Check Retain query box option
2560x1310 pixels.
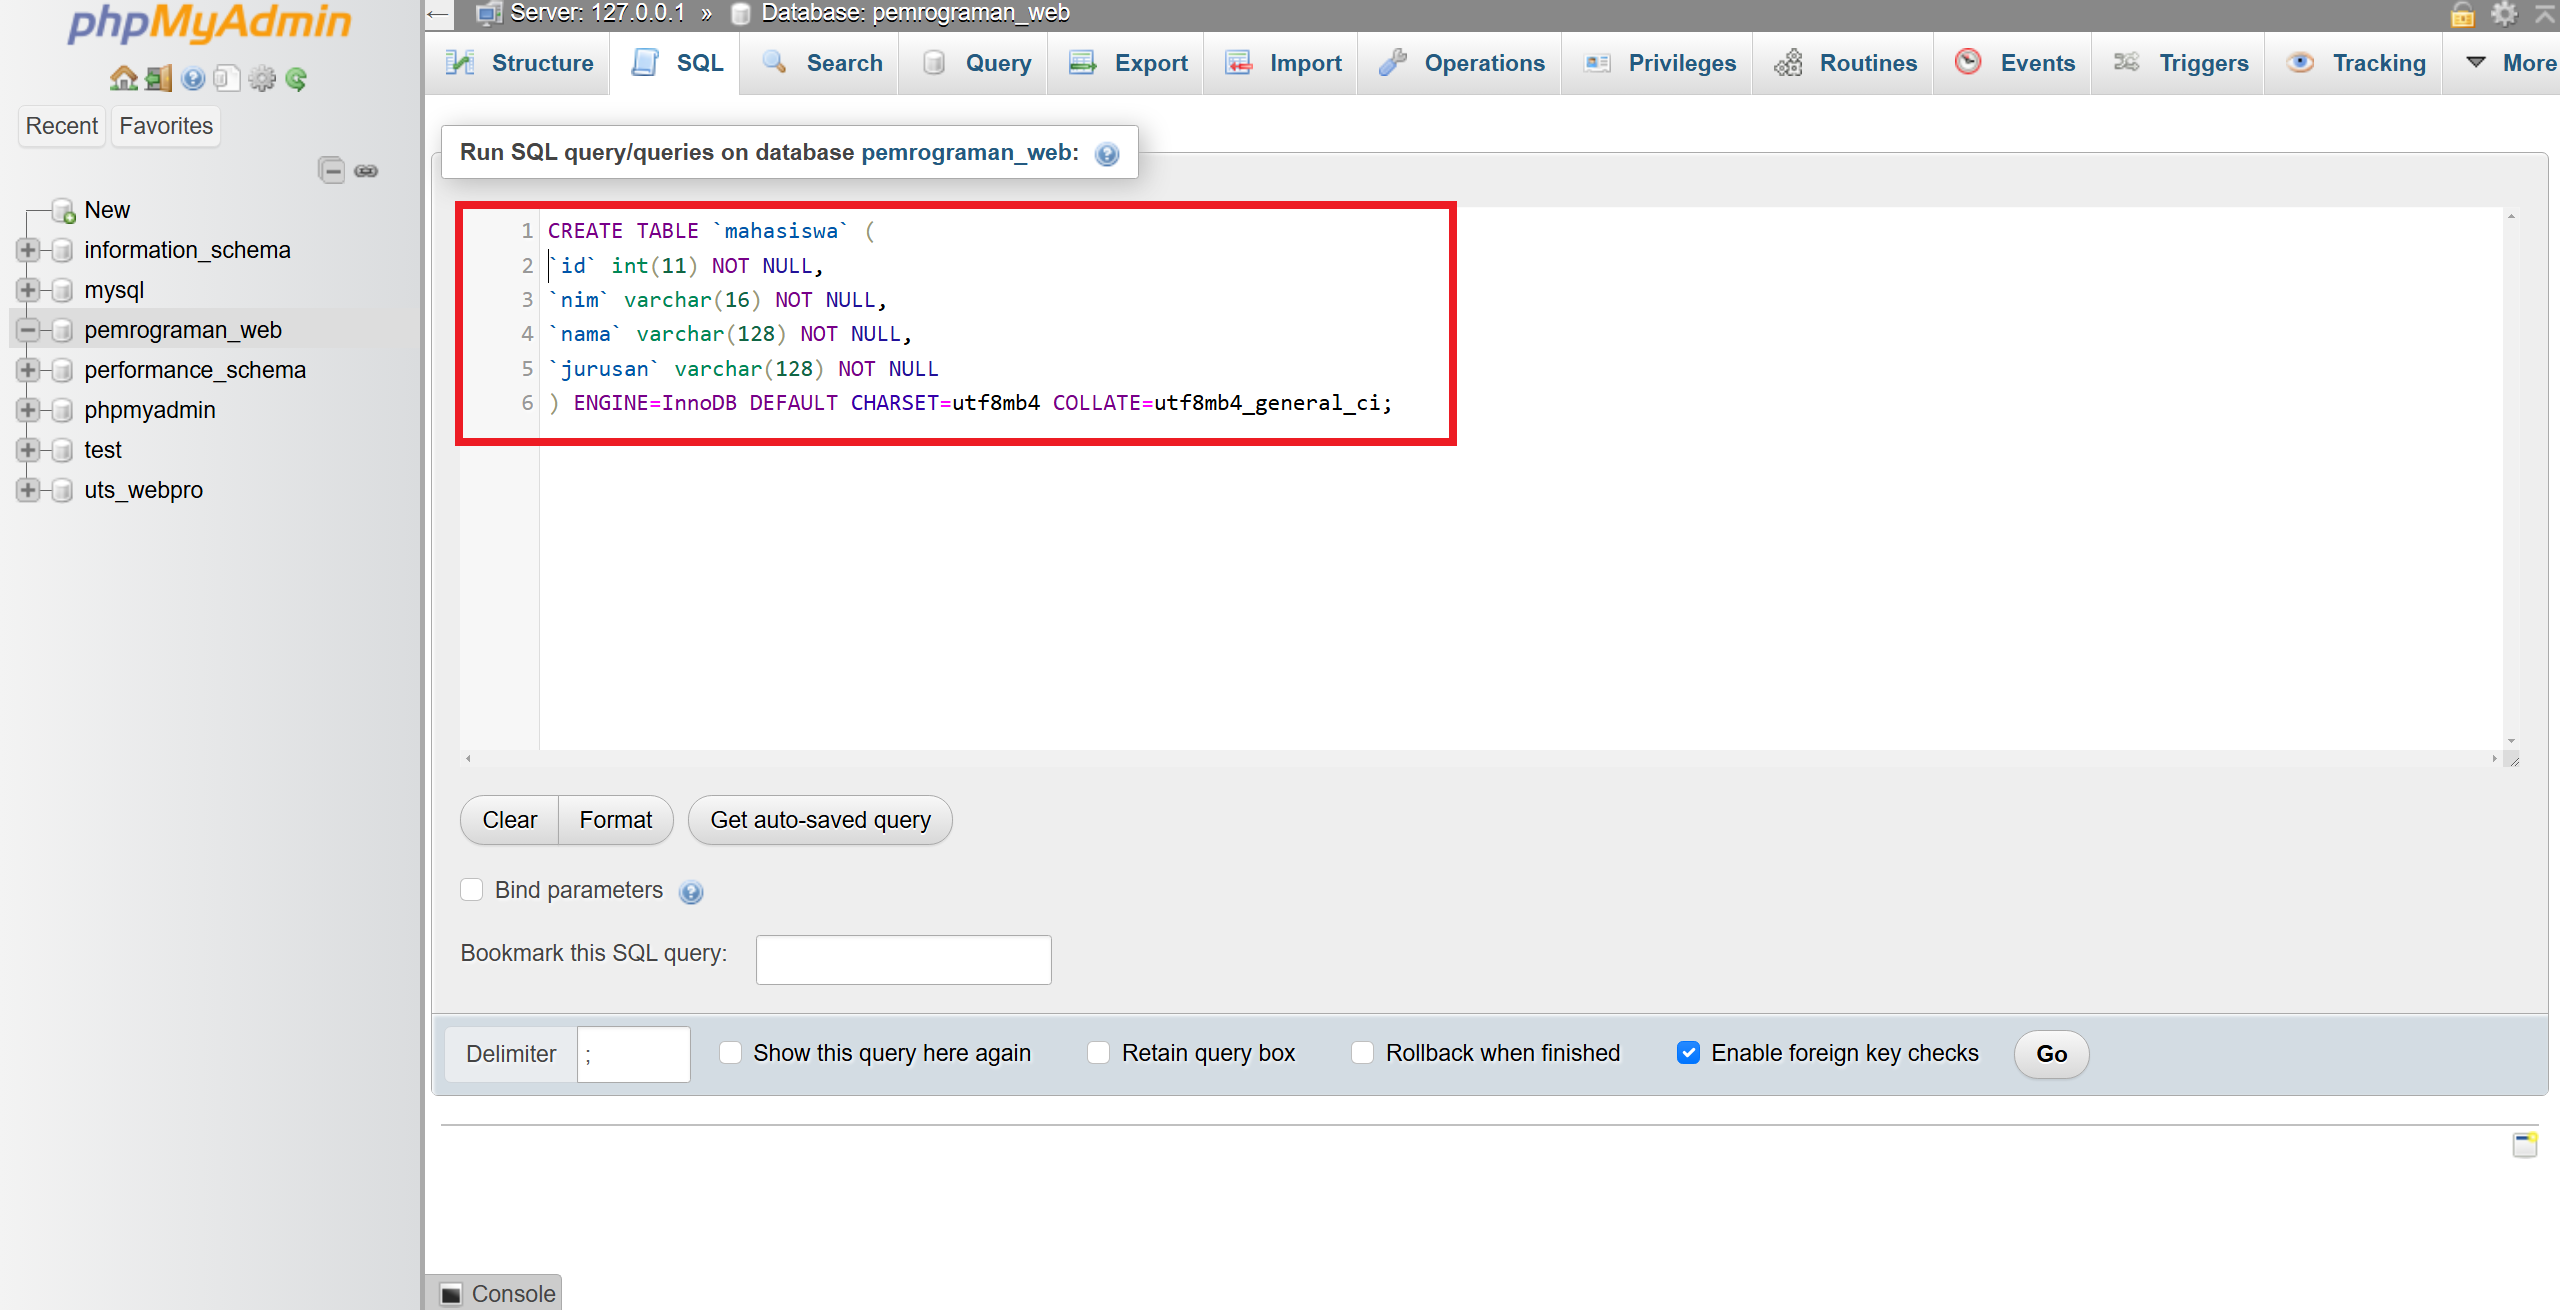pyautogui.click(x=1098, y=1053)
